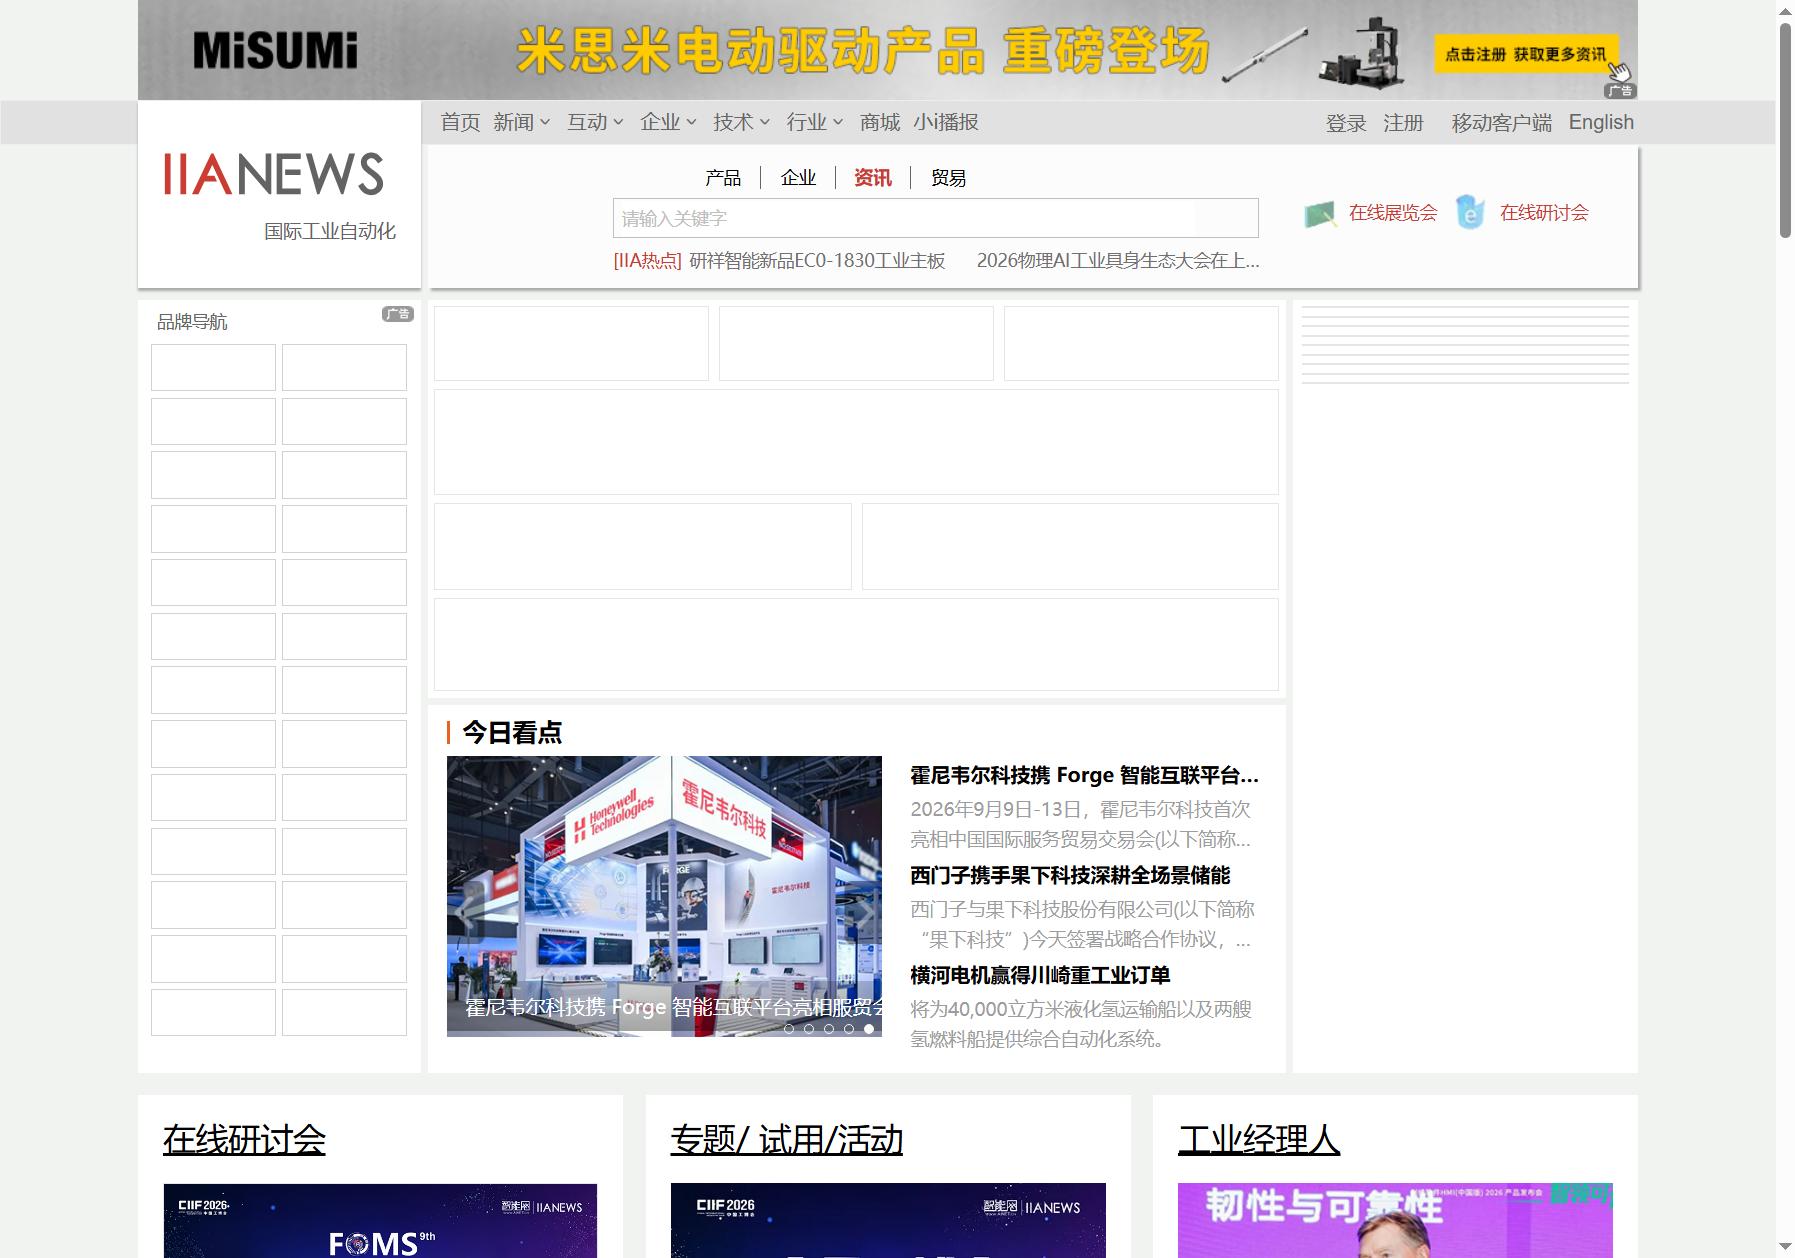Open the 专题/ 试用/活动 section heading
The width and height of the screenshot is (1795, 1258).
pyautogui.click(x=787, y=1140)
